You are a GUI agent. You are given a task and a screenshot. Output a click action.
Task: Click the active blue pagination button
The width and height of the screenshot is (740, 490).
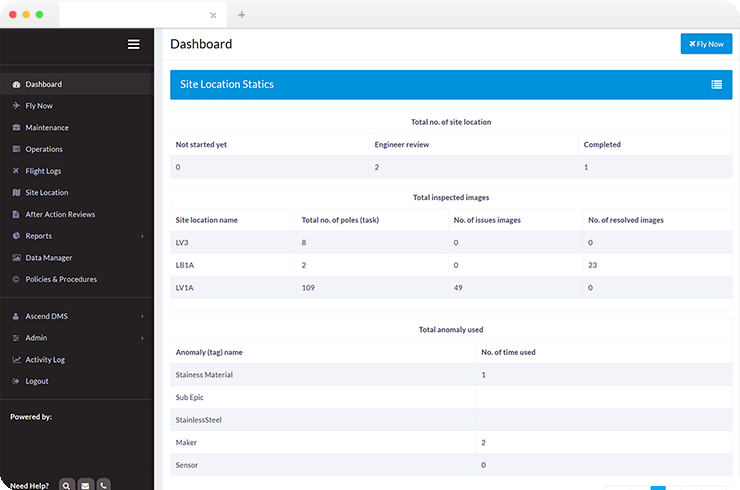coord(658,488)
